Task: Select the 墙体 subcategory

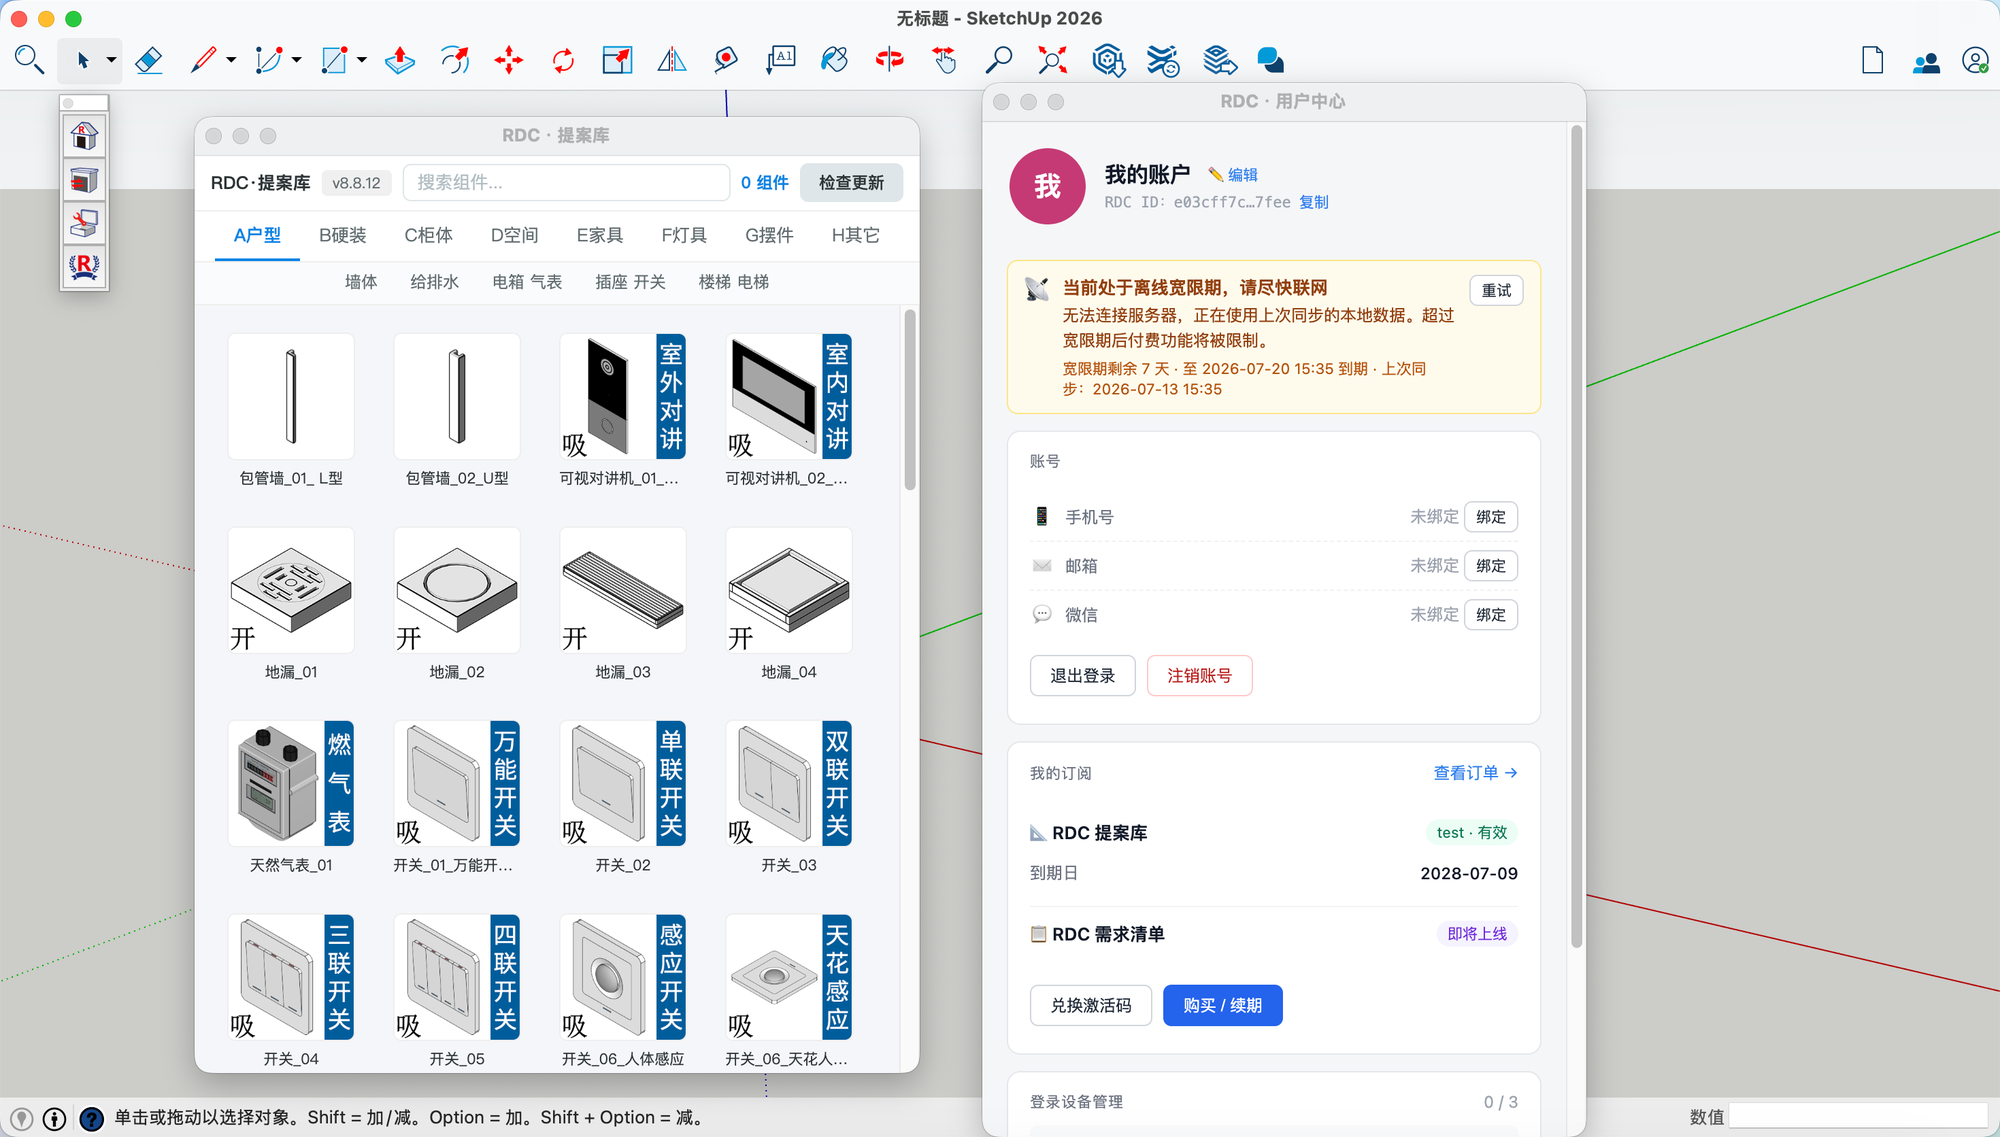Action: 361,282
